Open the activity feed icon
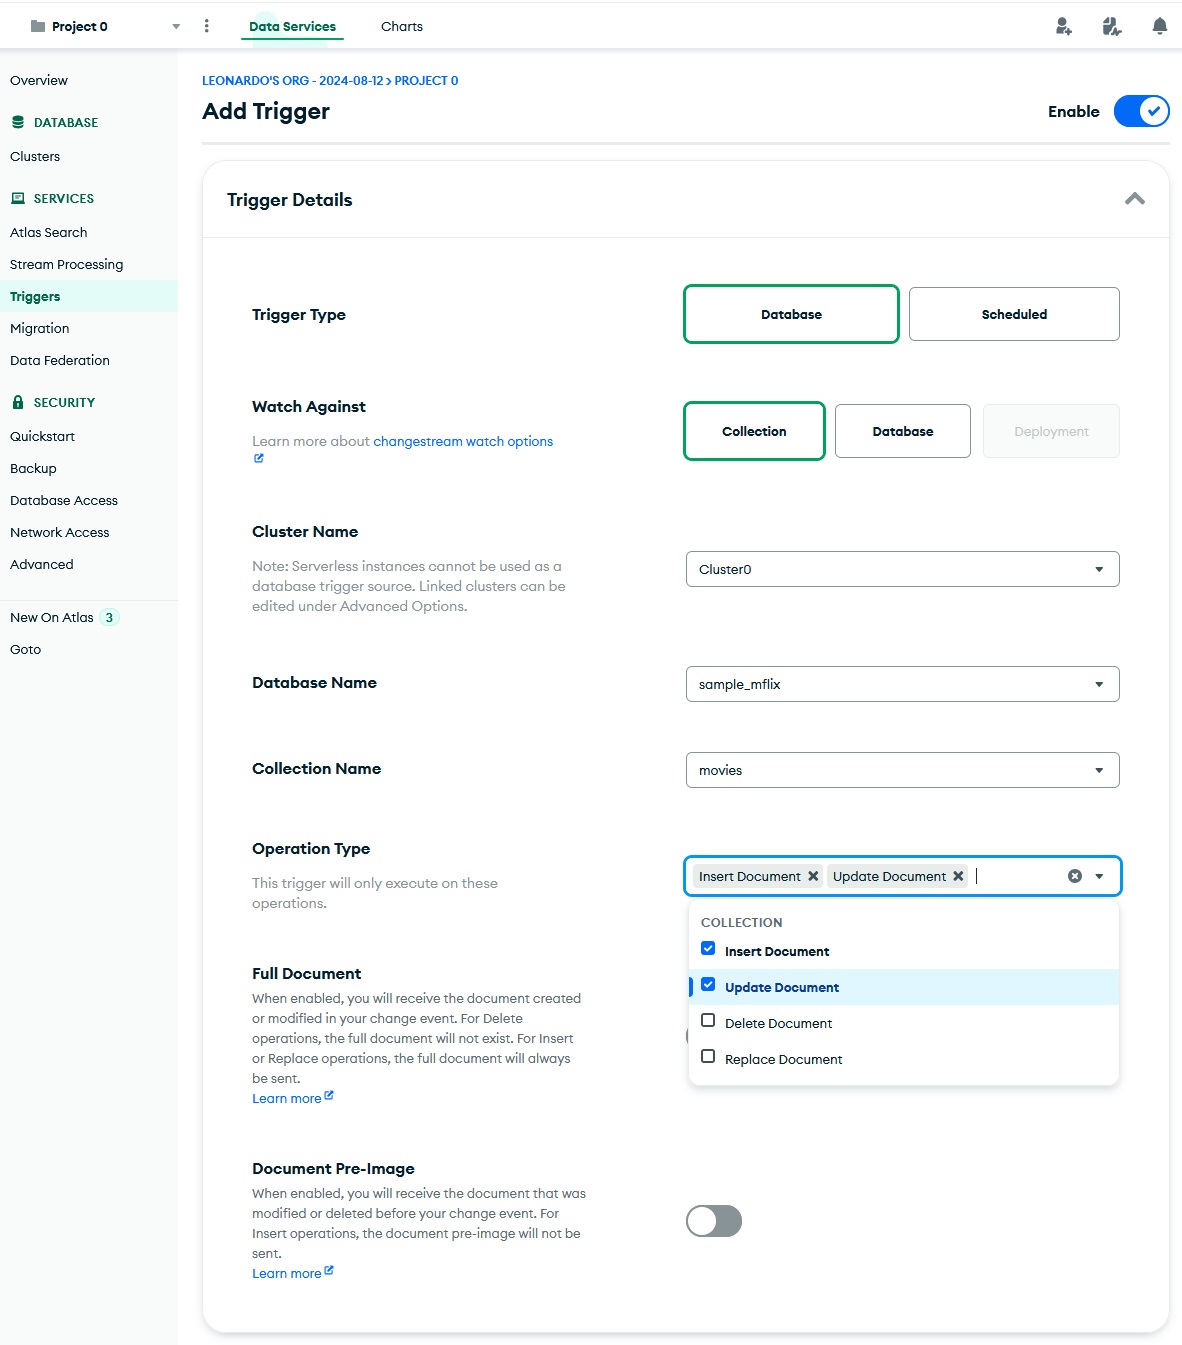The width and height of the screenshot is (1182, 1345). pyautogui.click(x=1111, y=27)
